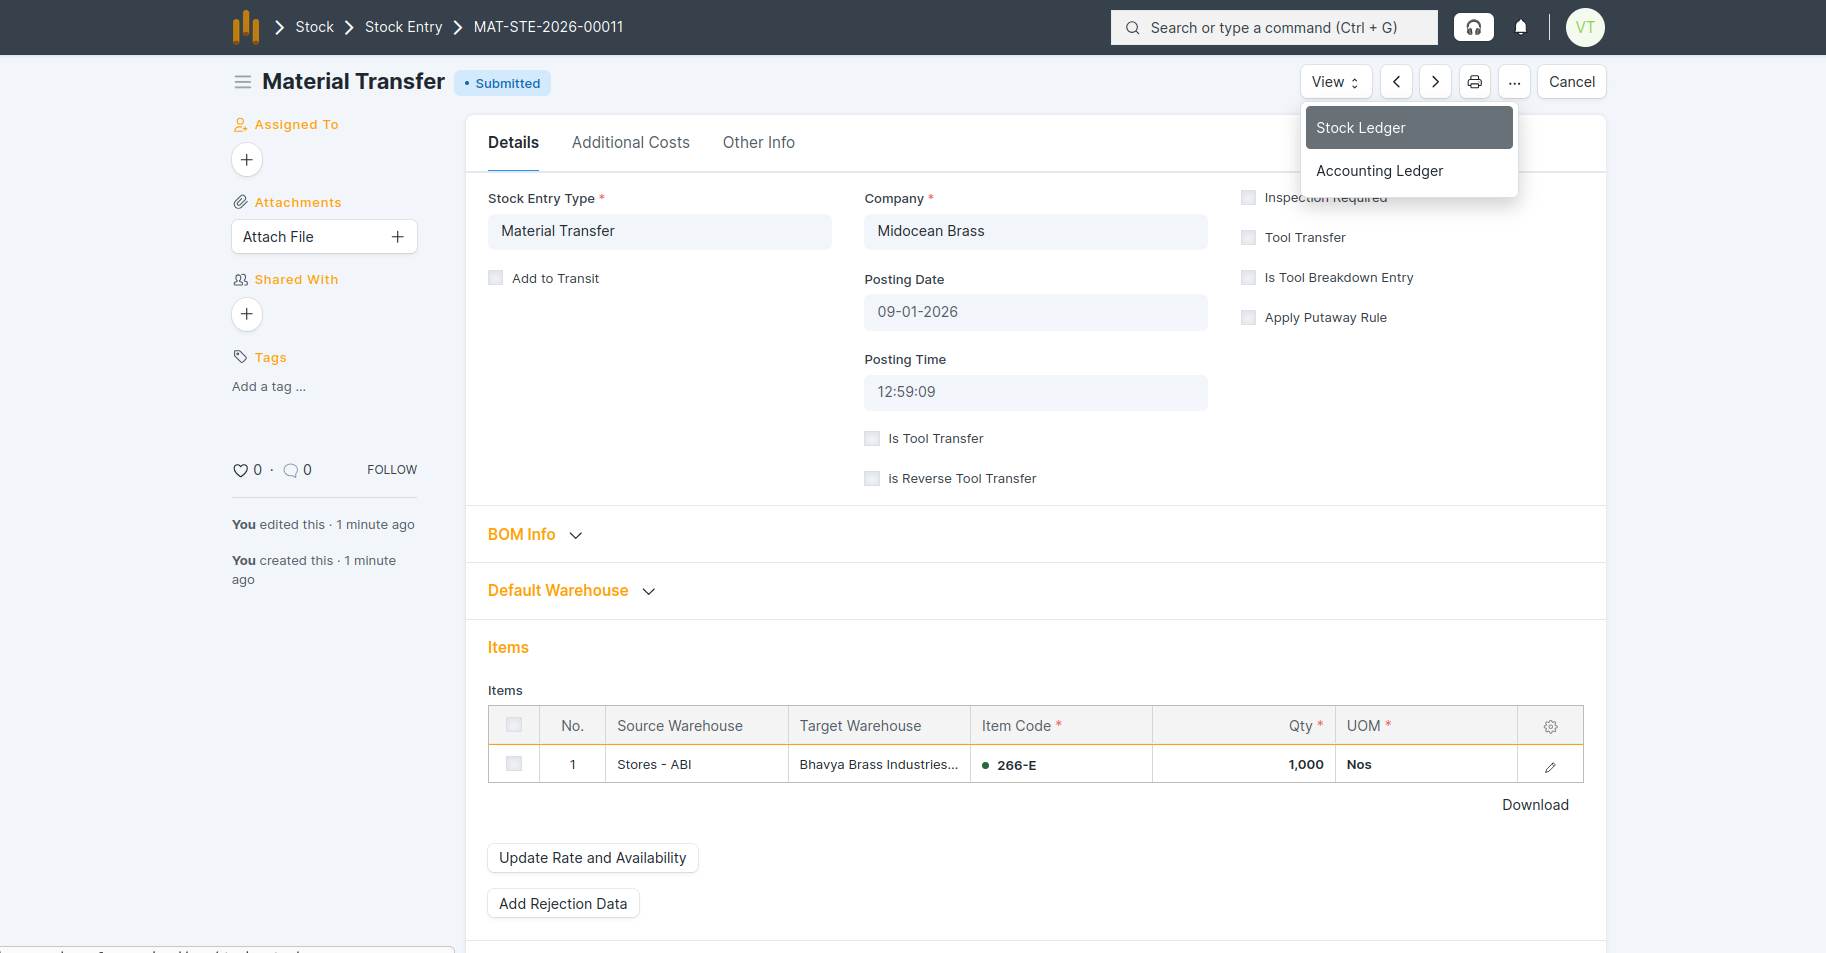The image size is (1826, 953).
Task: Expand the Default Warehouse section
Action: point(571,591)
